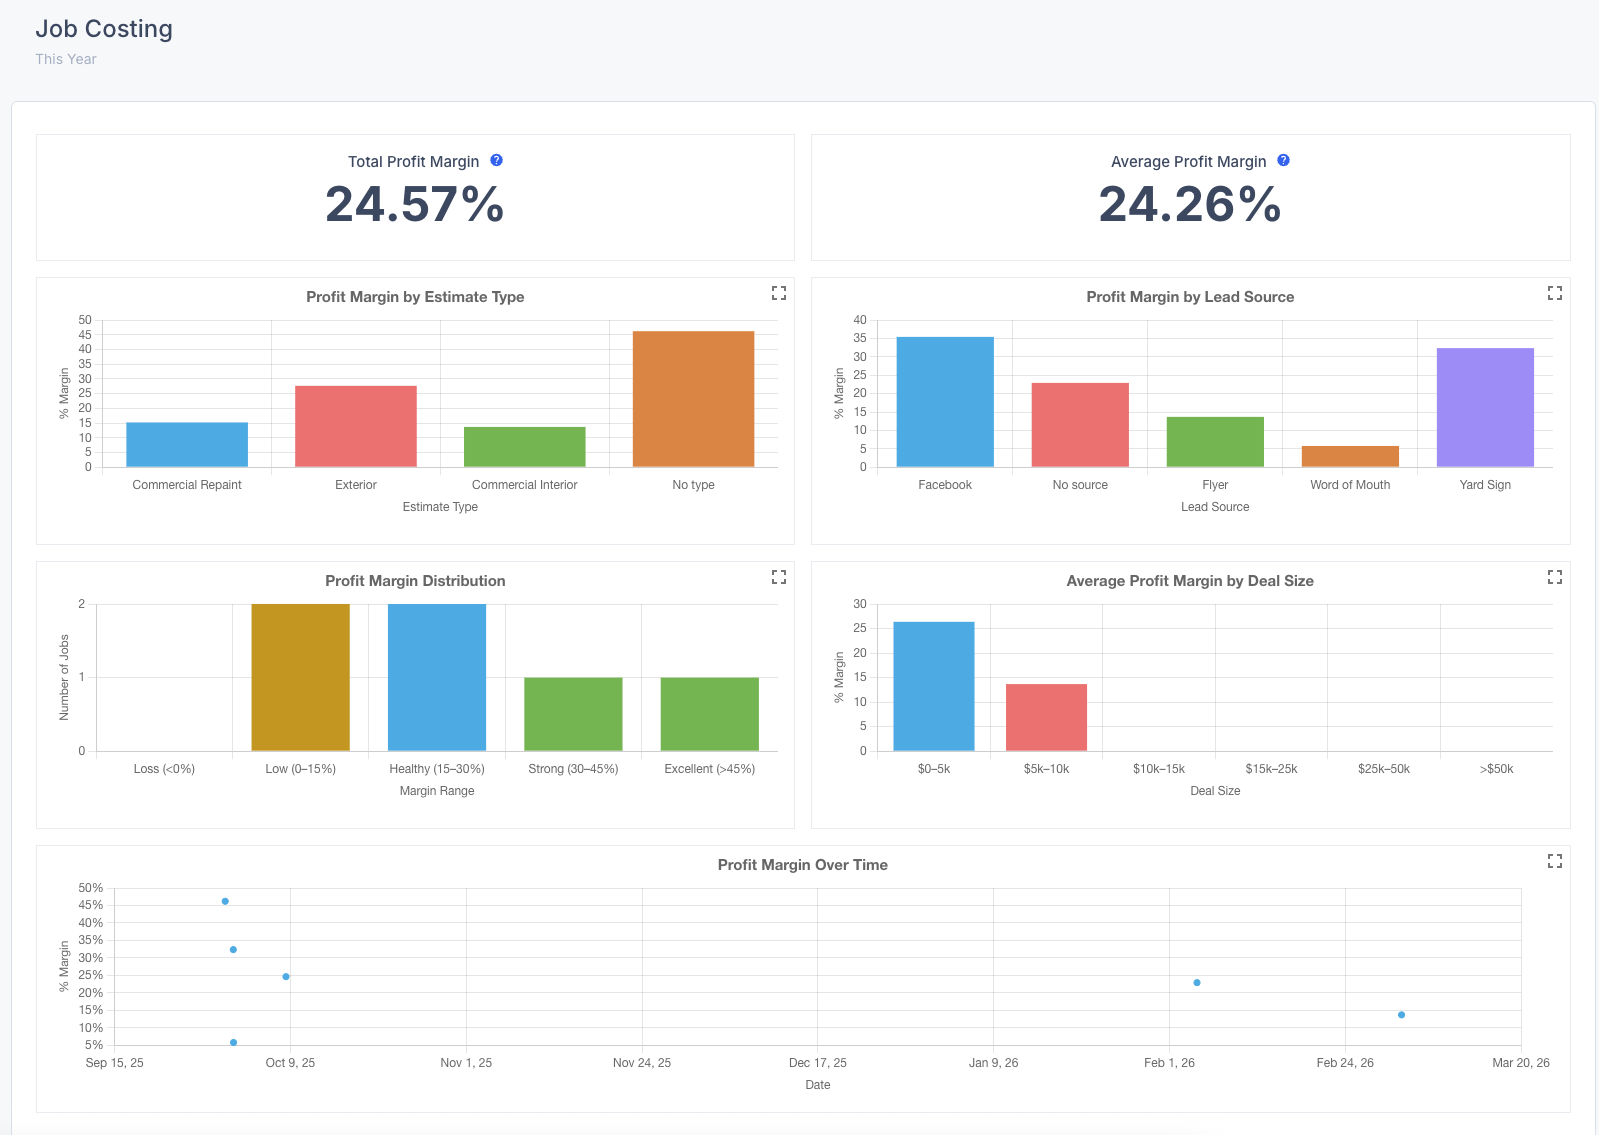
Task: Expand Profit Margin by Estimate Type chart fullscreen
Action: pos(779,293)
